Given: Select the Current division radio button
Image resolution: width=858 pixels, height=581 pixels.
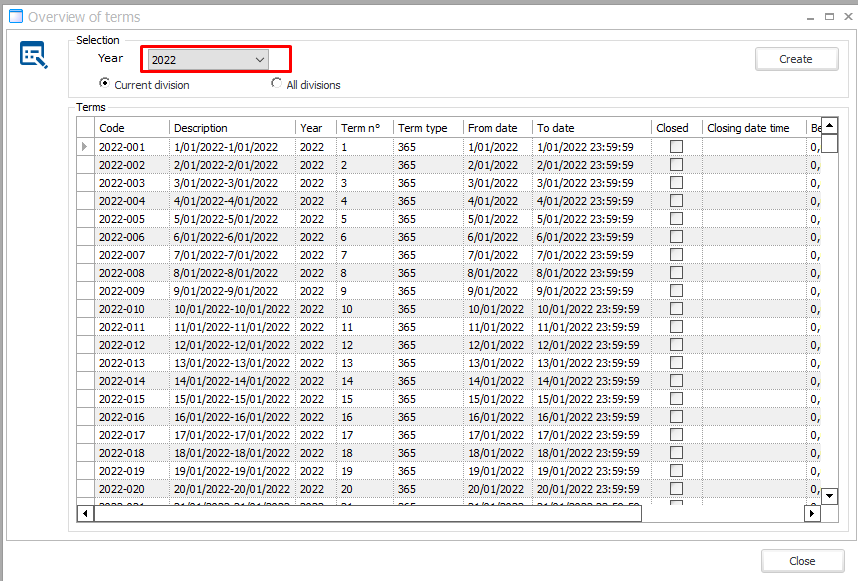Looking at the screenshot, I should 105,84.
